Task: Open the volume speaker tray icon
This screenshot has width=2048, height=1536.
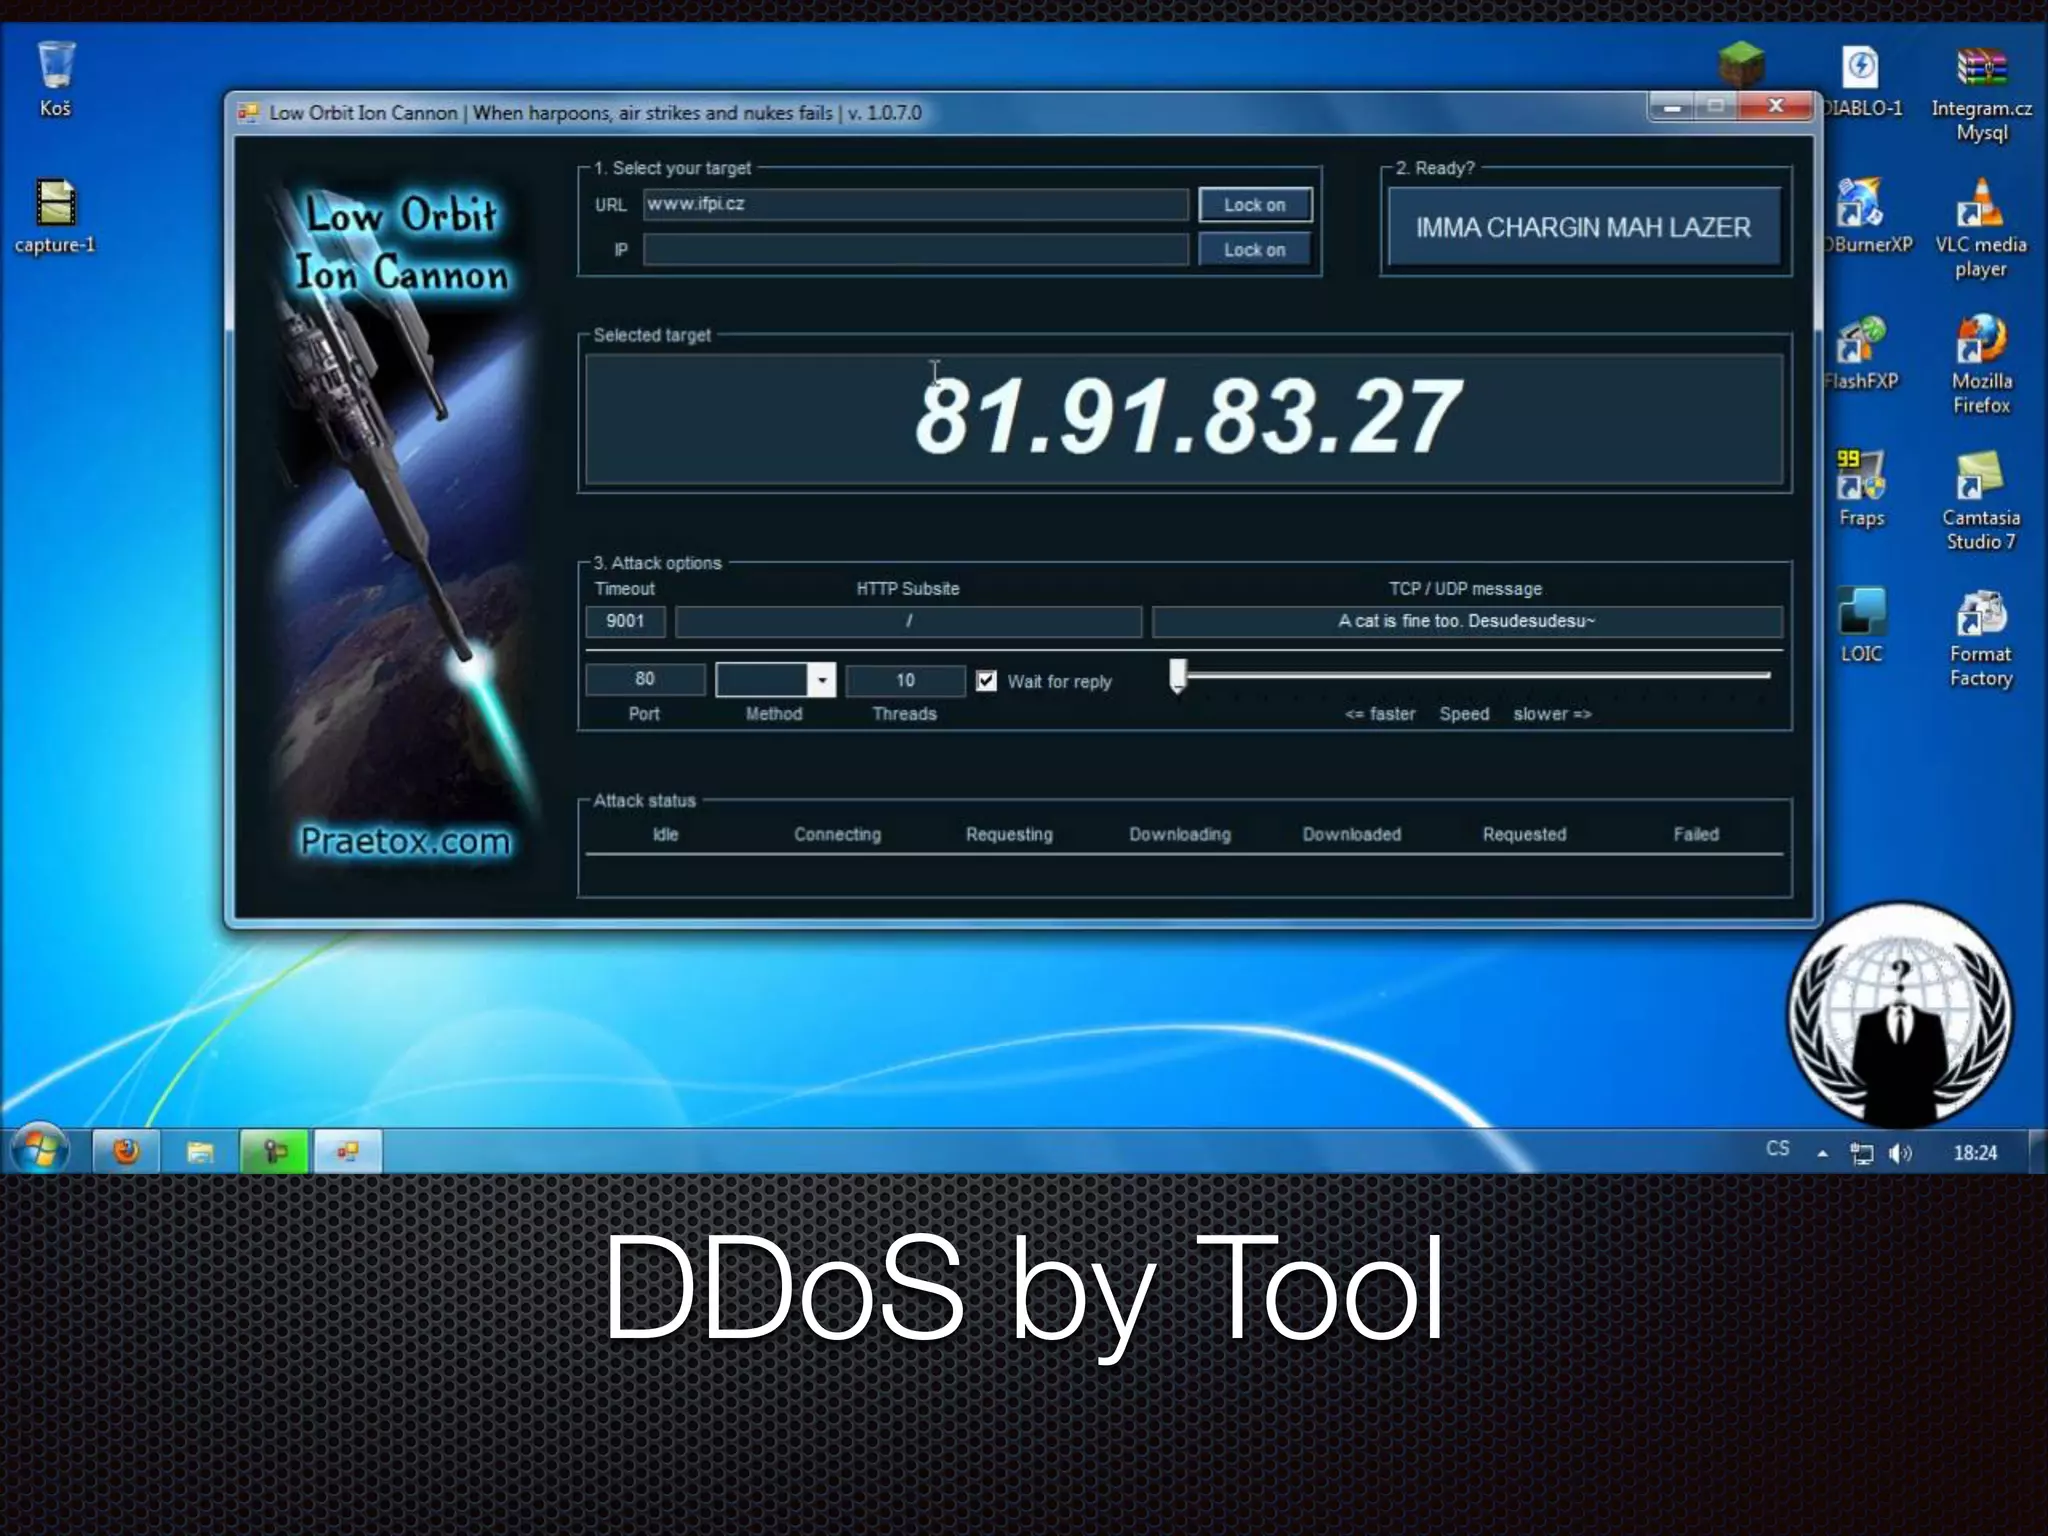Action: 1900,1153
